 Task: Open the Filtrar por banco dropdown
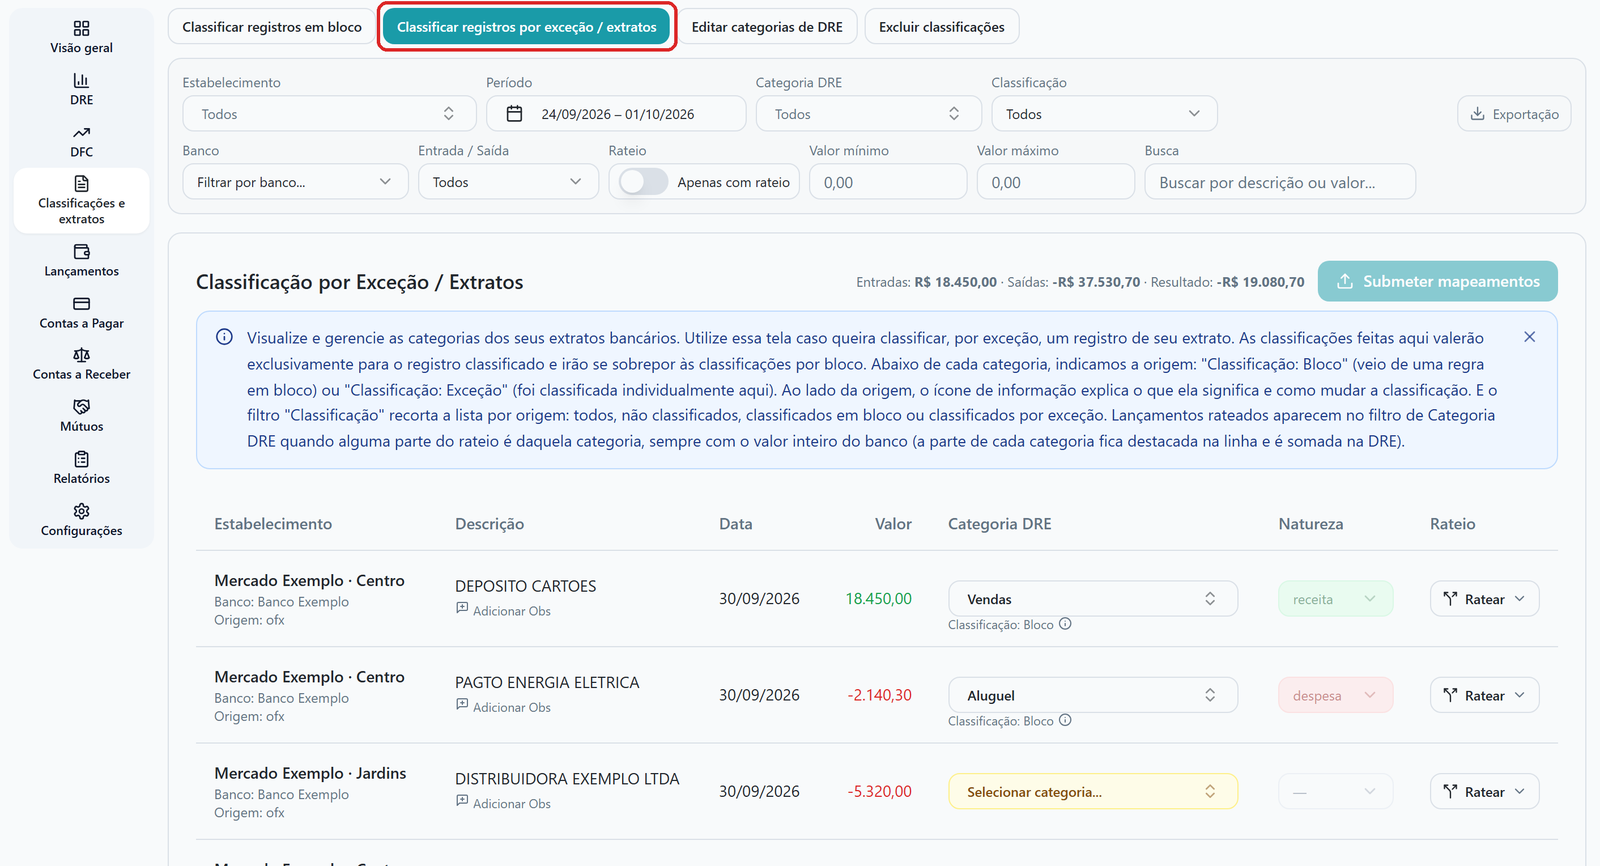[x=295, y=182]
